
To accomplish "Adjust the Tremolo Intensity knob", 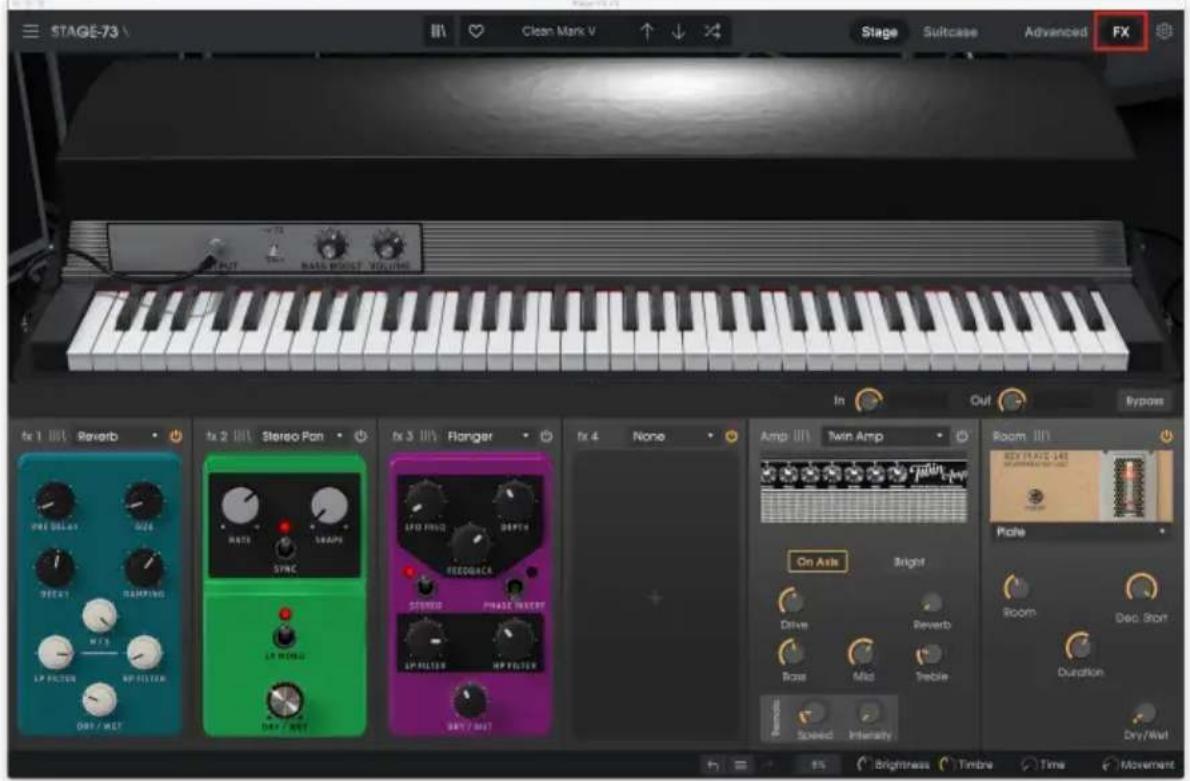I will pos(870,713).
